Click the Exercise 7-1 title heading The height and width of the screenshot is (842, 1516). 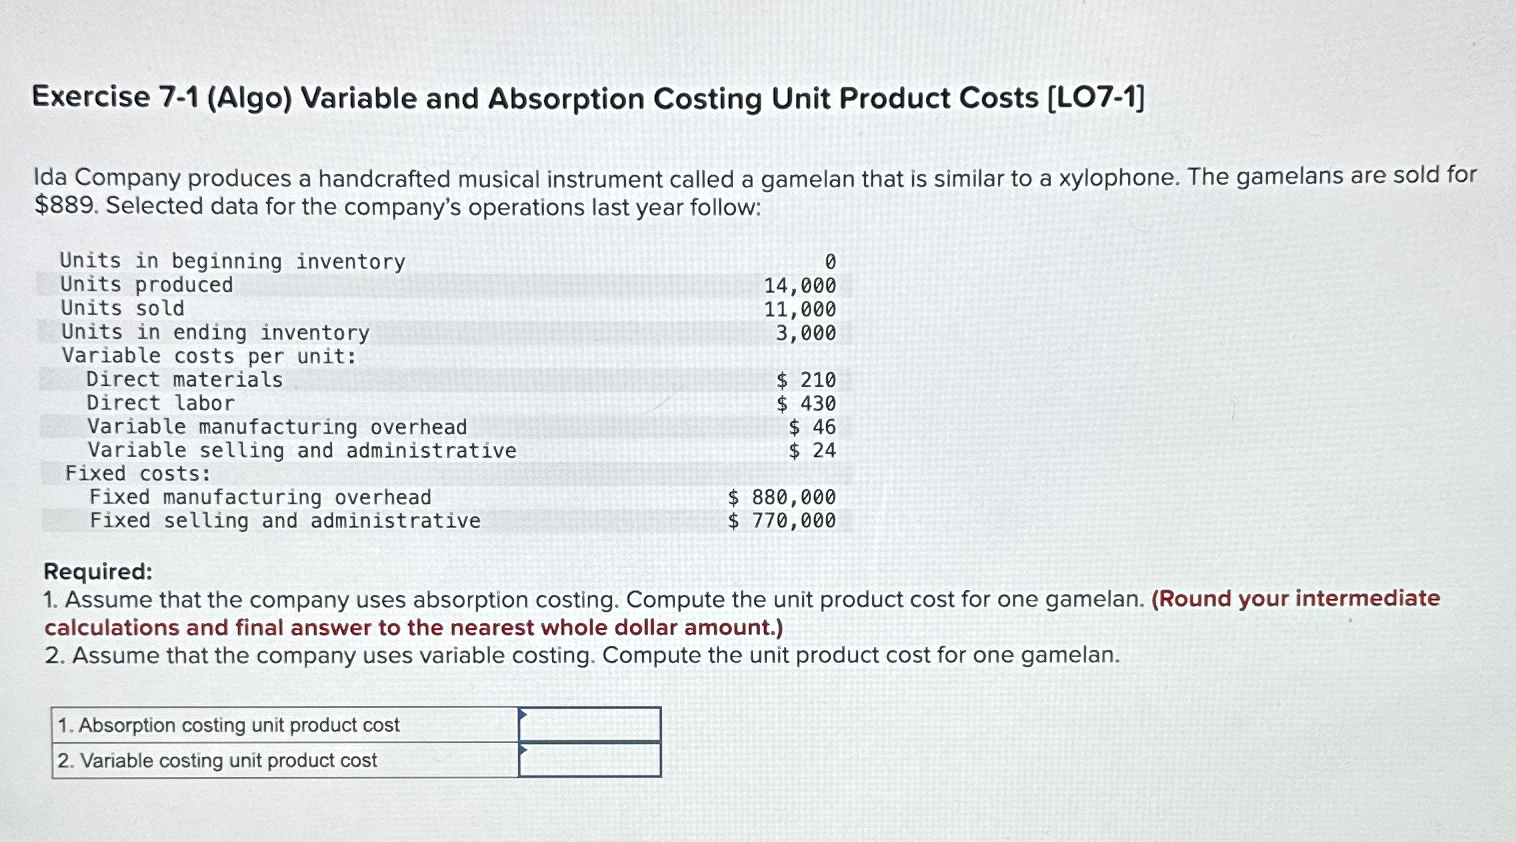(588, 98)
